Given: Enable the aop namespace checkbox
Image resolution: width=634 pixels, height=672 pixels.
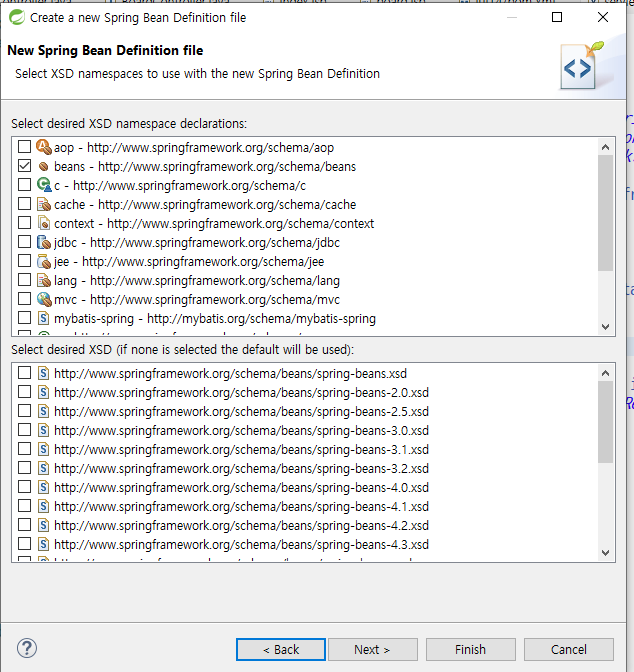Looking at the screenshot, I should (24, 147).
